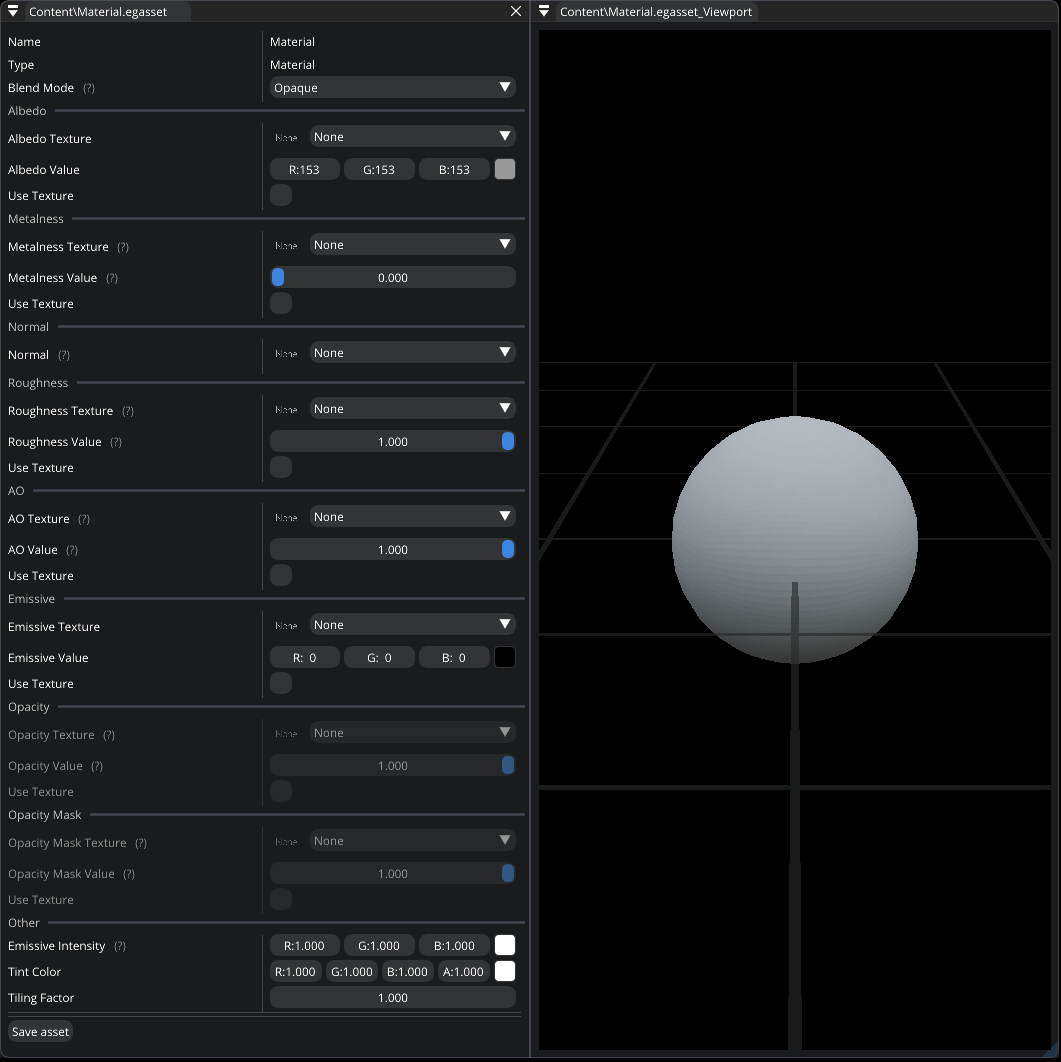The width and height of the screenshot is (1061, 1062).
Task: Open the Tint Color white swatch
Action: pyautogui.click(x=505, y=971)
